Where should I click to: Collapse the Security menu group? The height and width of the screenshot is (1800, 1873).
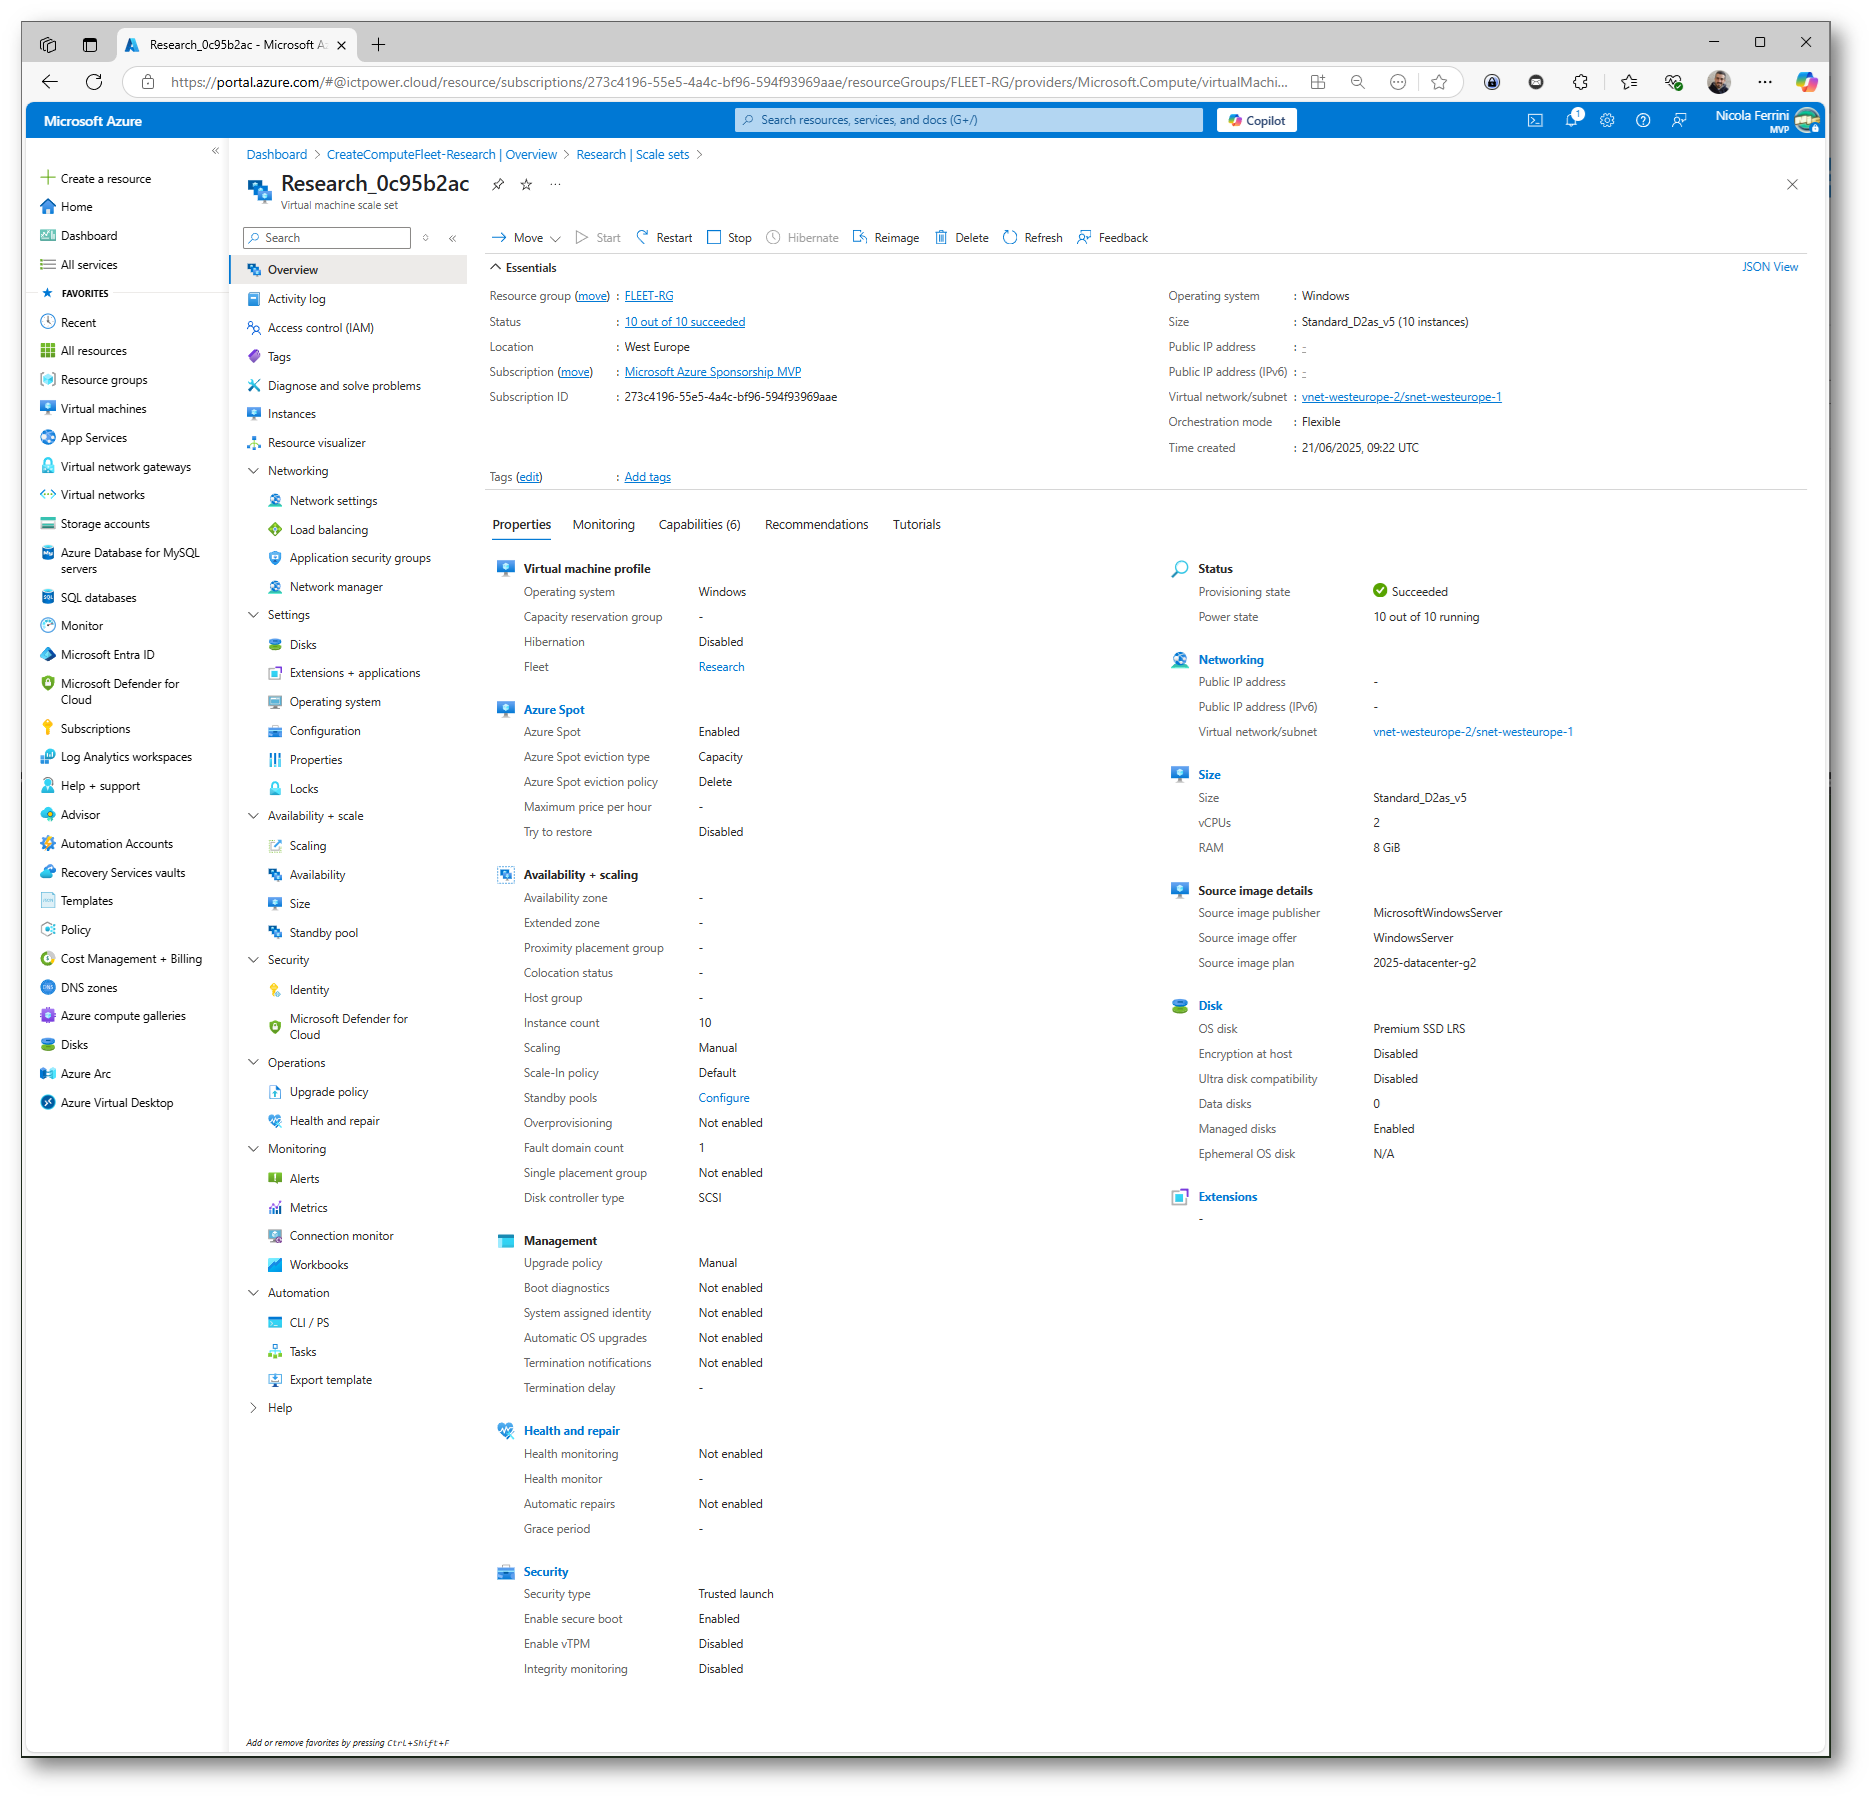[x=253, y=960]
